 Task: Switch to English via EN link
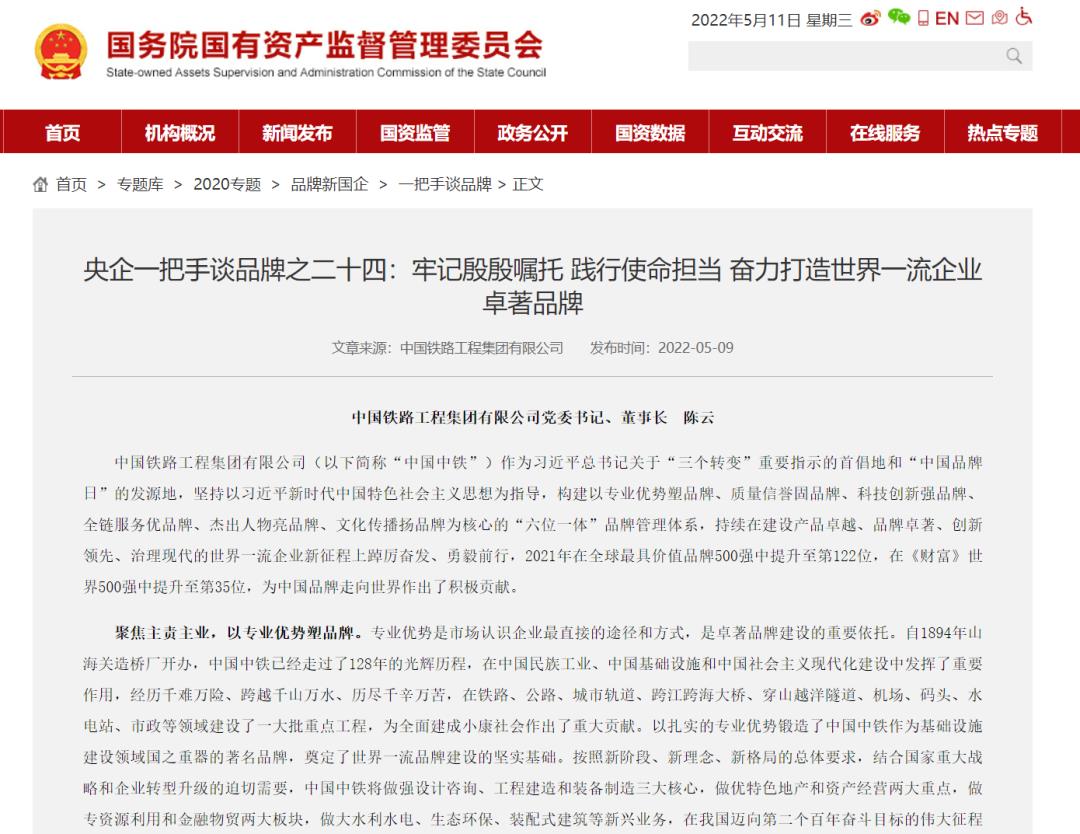tap(946, 19)
